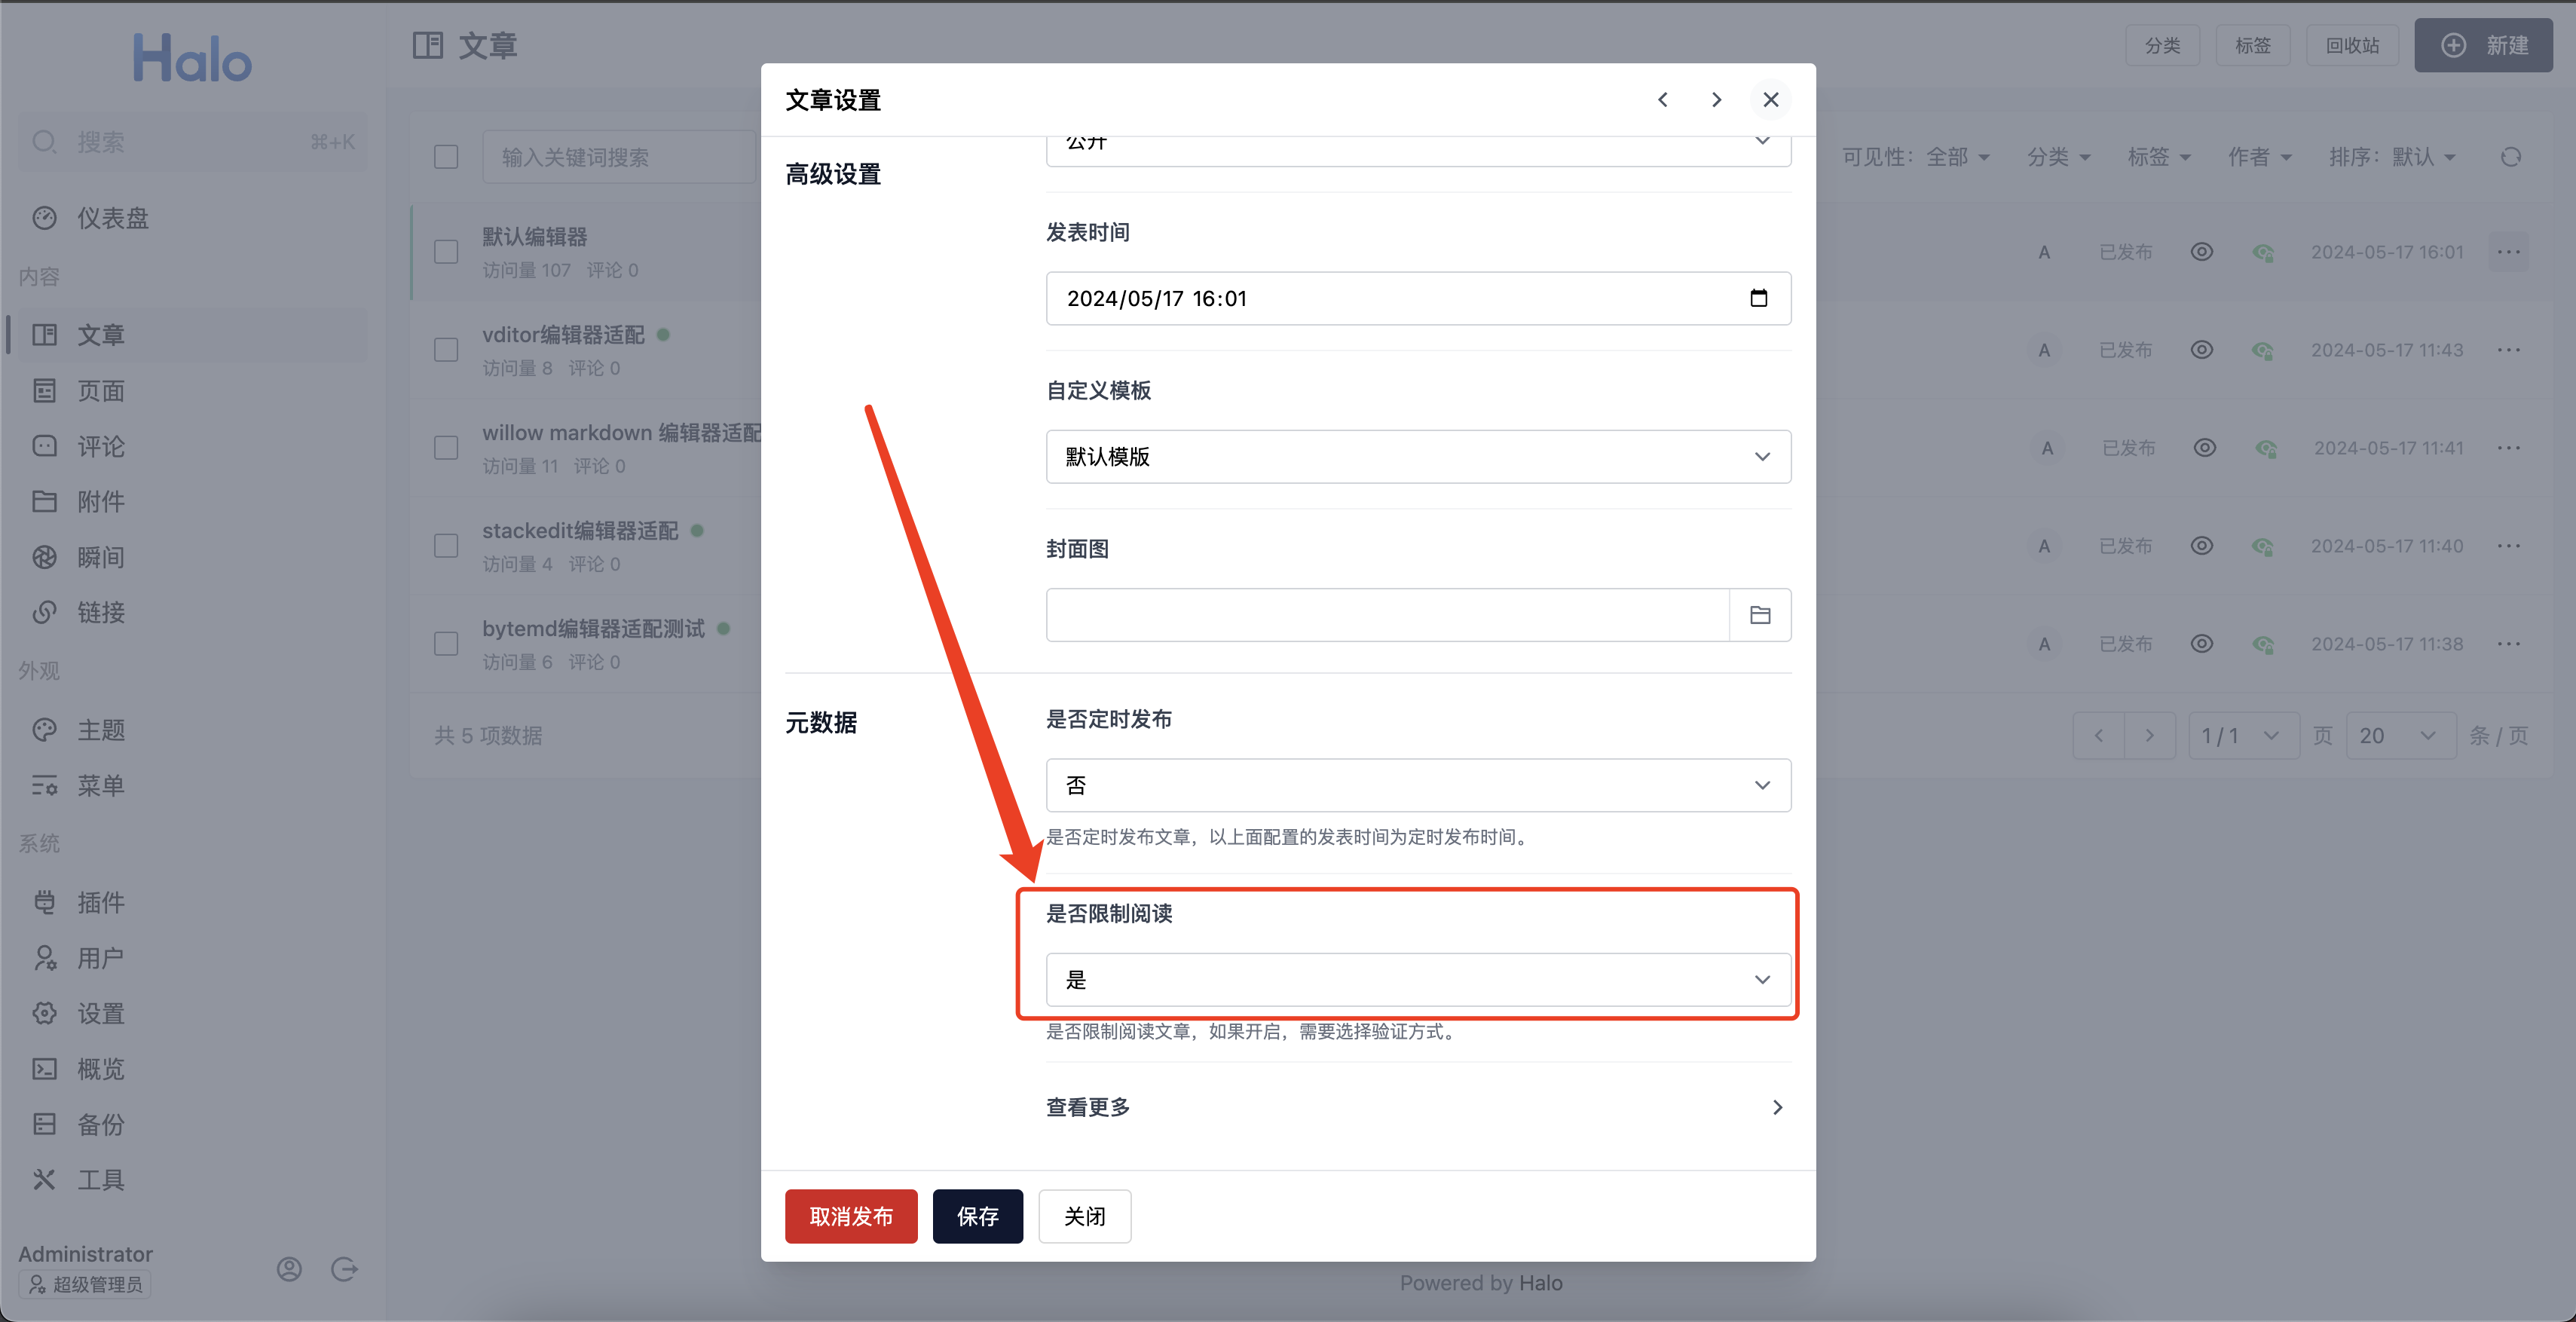Open the 标签 button in header
2576x1322 pixels.
pos(2253,46)
